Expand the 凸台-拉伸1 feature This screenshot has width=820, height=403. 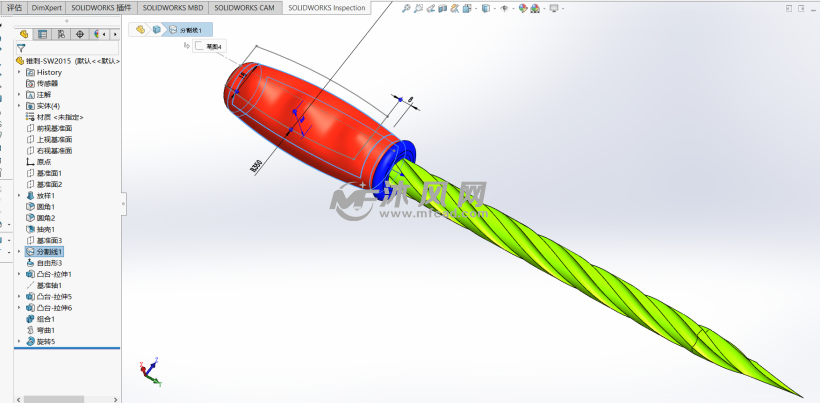click(x=19, y=274)
